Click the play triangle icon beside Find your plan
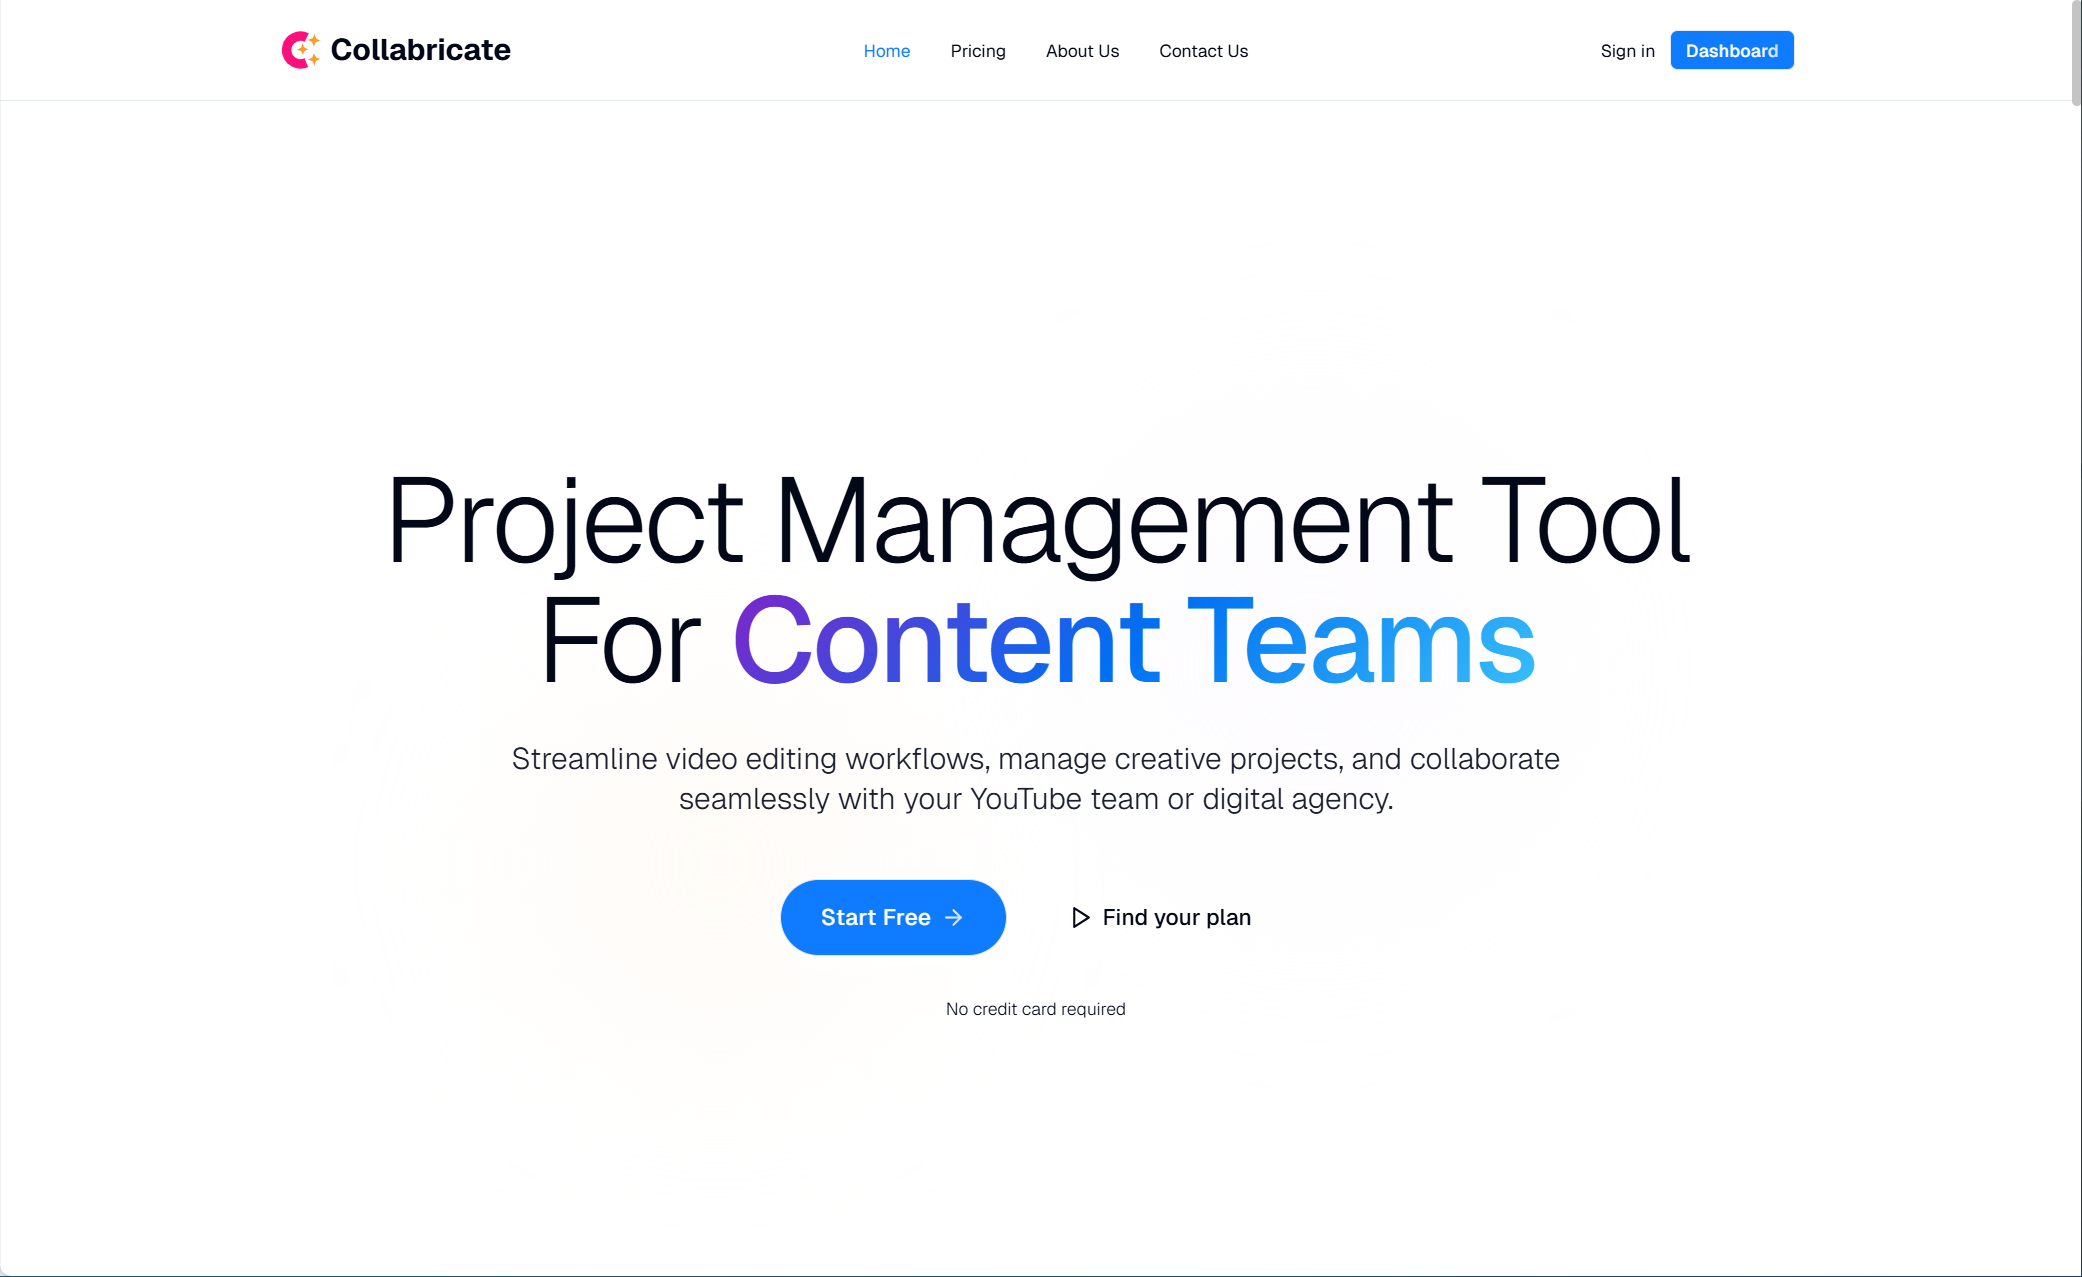The height and width of the screenshot is (1277, 2082). [1080, 917]
